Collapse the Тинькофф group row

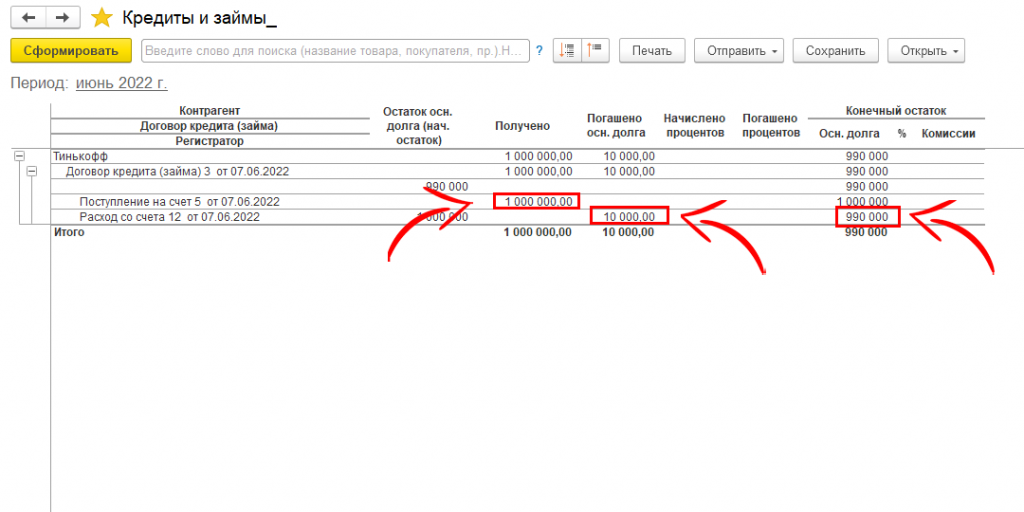(18, 157)
